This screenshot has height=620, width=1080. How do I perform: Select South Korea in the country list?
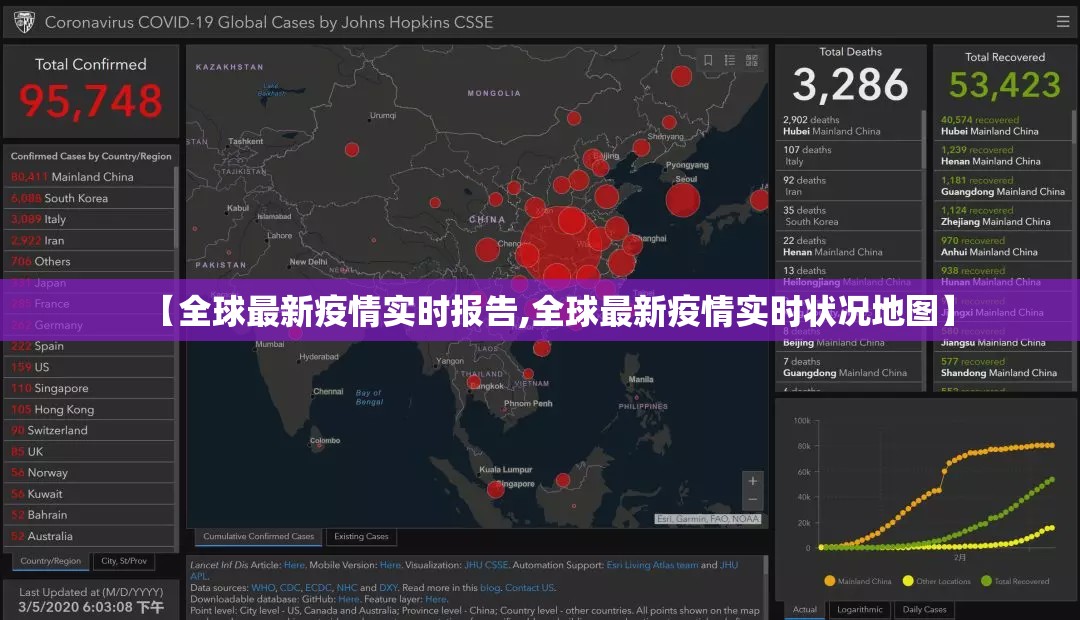(x=75, y=198)
